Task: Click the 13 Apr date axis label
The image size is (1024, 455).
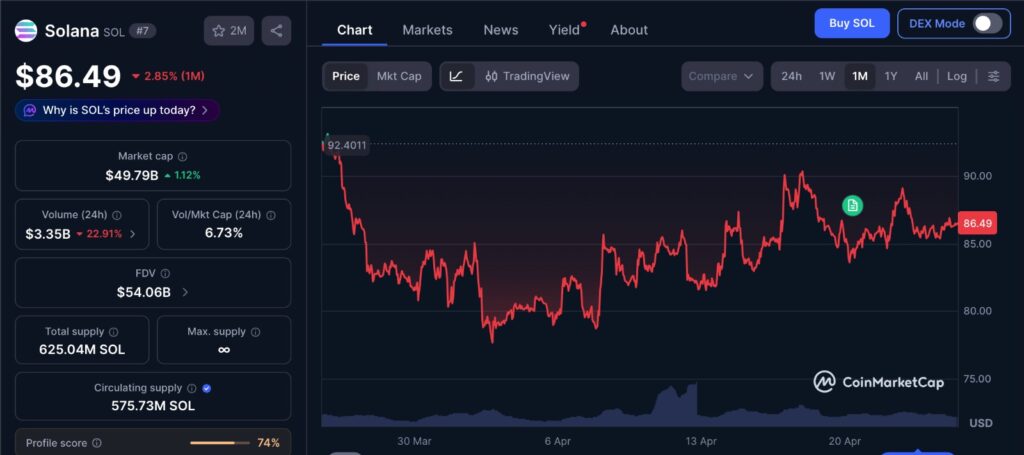Action: 701,441
